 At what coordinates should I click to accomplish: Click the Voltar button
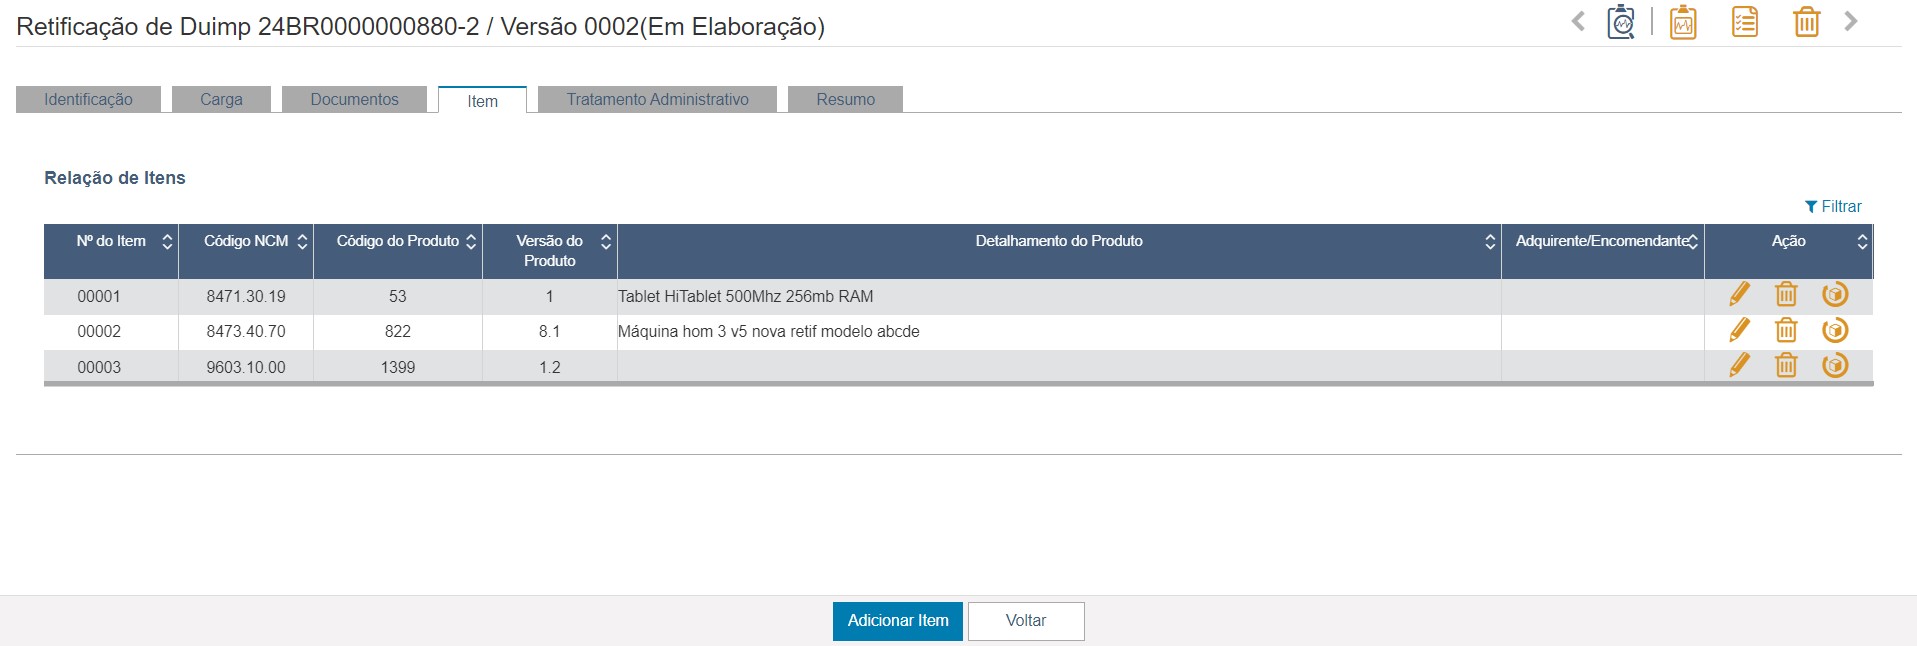[1026, 621]
